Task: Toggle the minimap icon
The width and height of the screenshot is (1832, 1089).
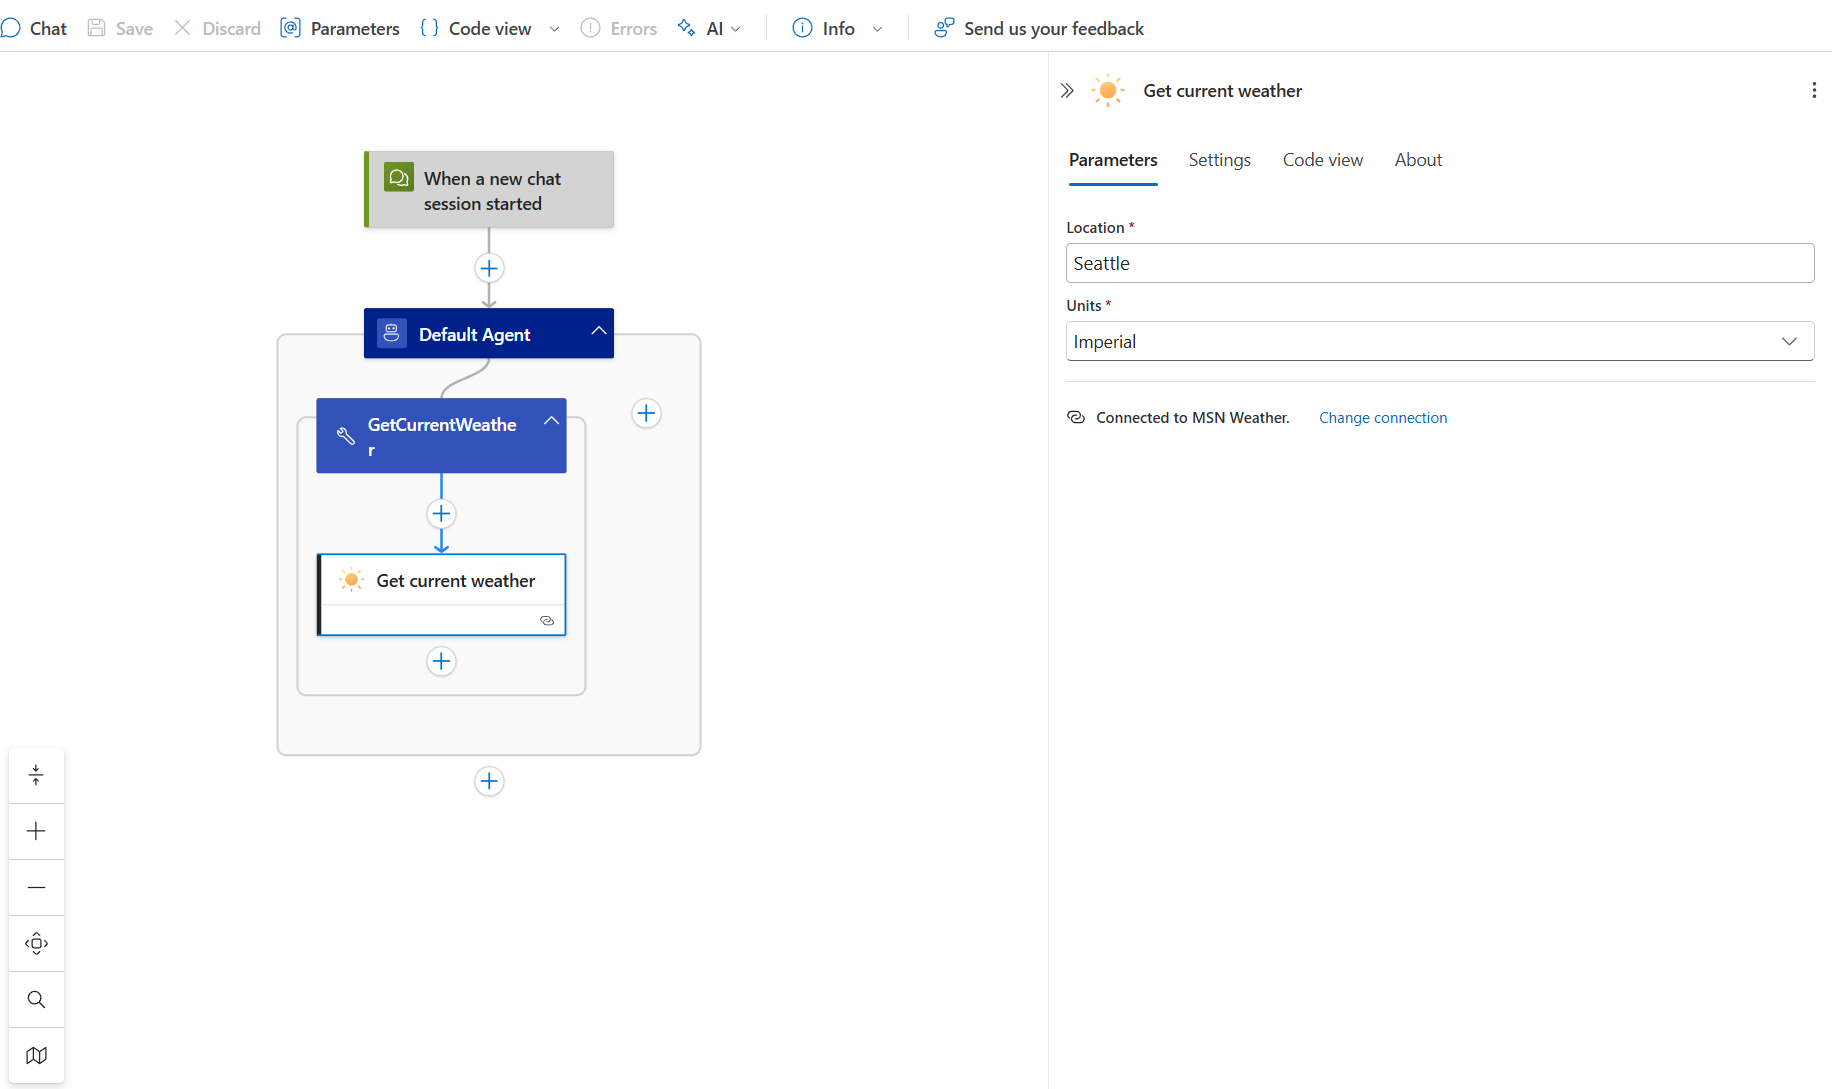Action: coord(37,1055)
